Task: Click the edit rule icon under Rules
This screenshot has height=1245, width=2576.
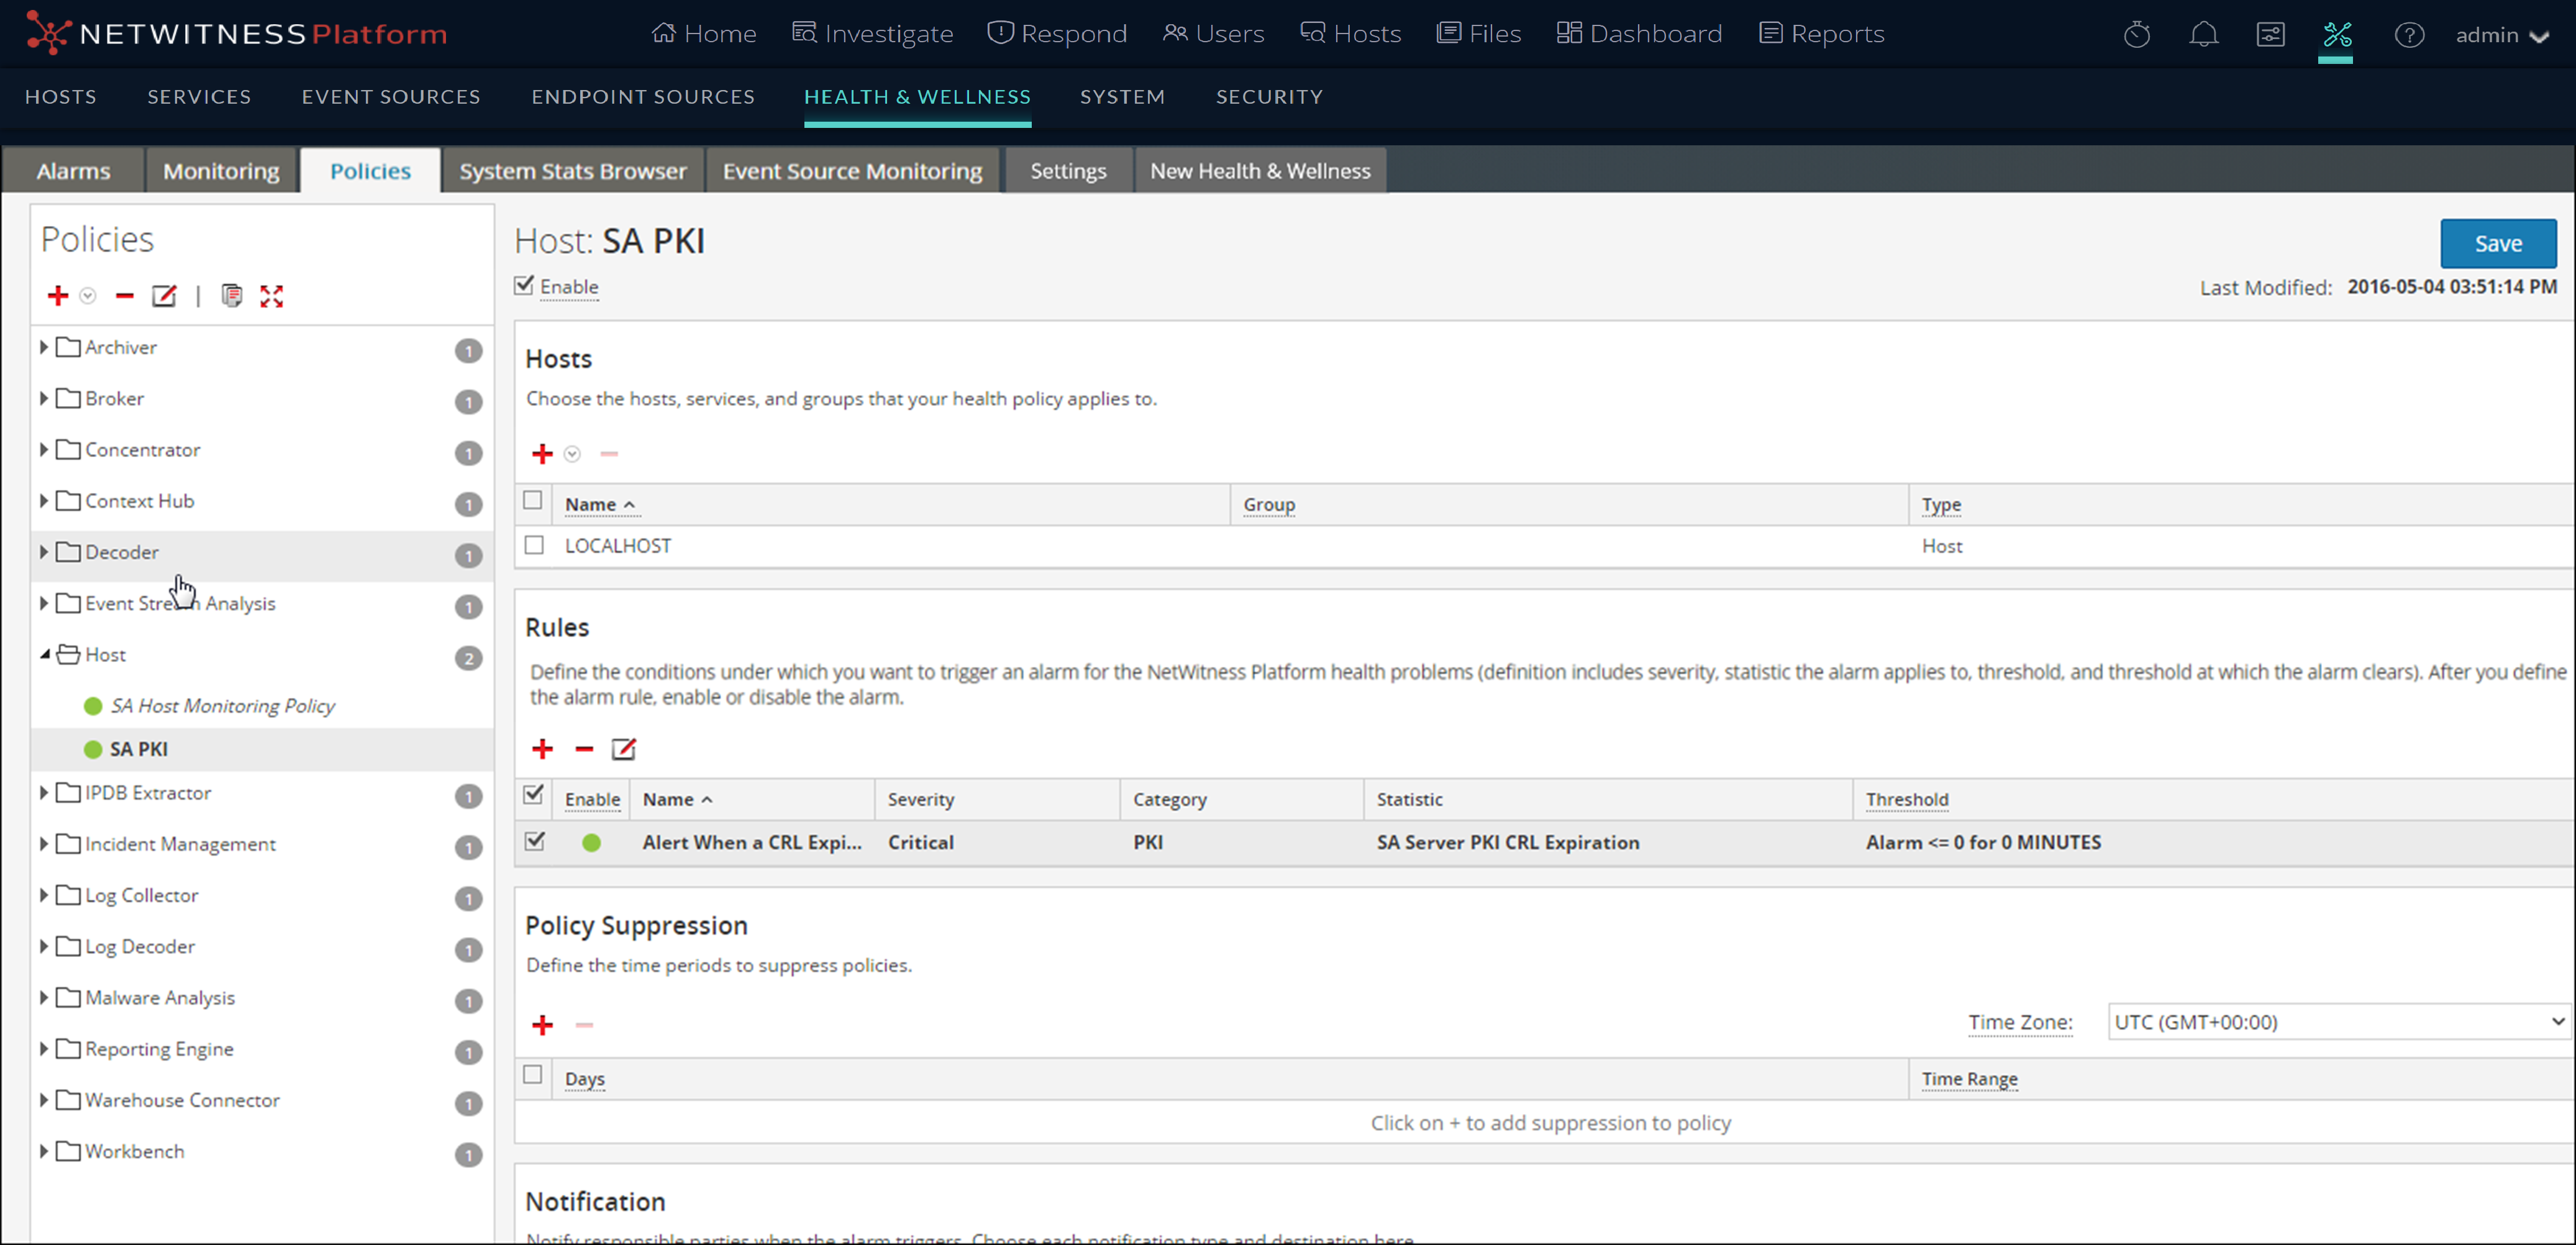Action: pos(623,749)
